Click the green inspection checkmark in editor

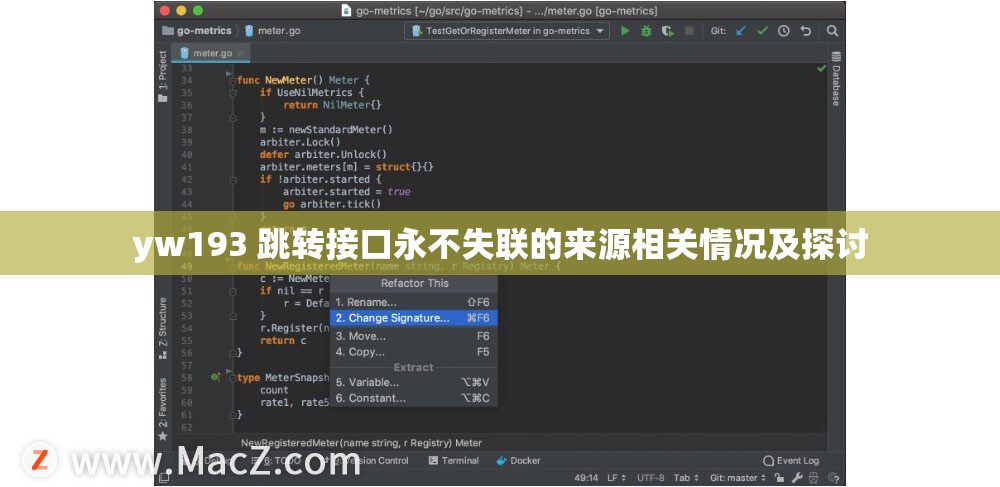(x=821, y=68)
